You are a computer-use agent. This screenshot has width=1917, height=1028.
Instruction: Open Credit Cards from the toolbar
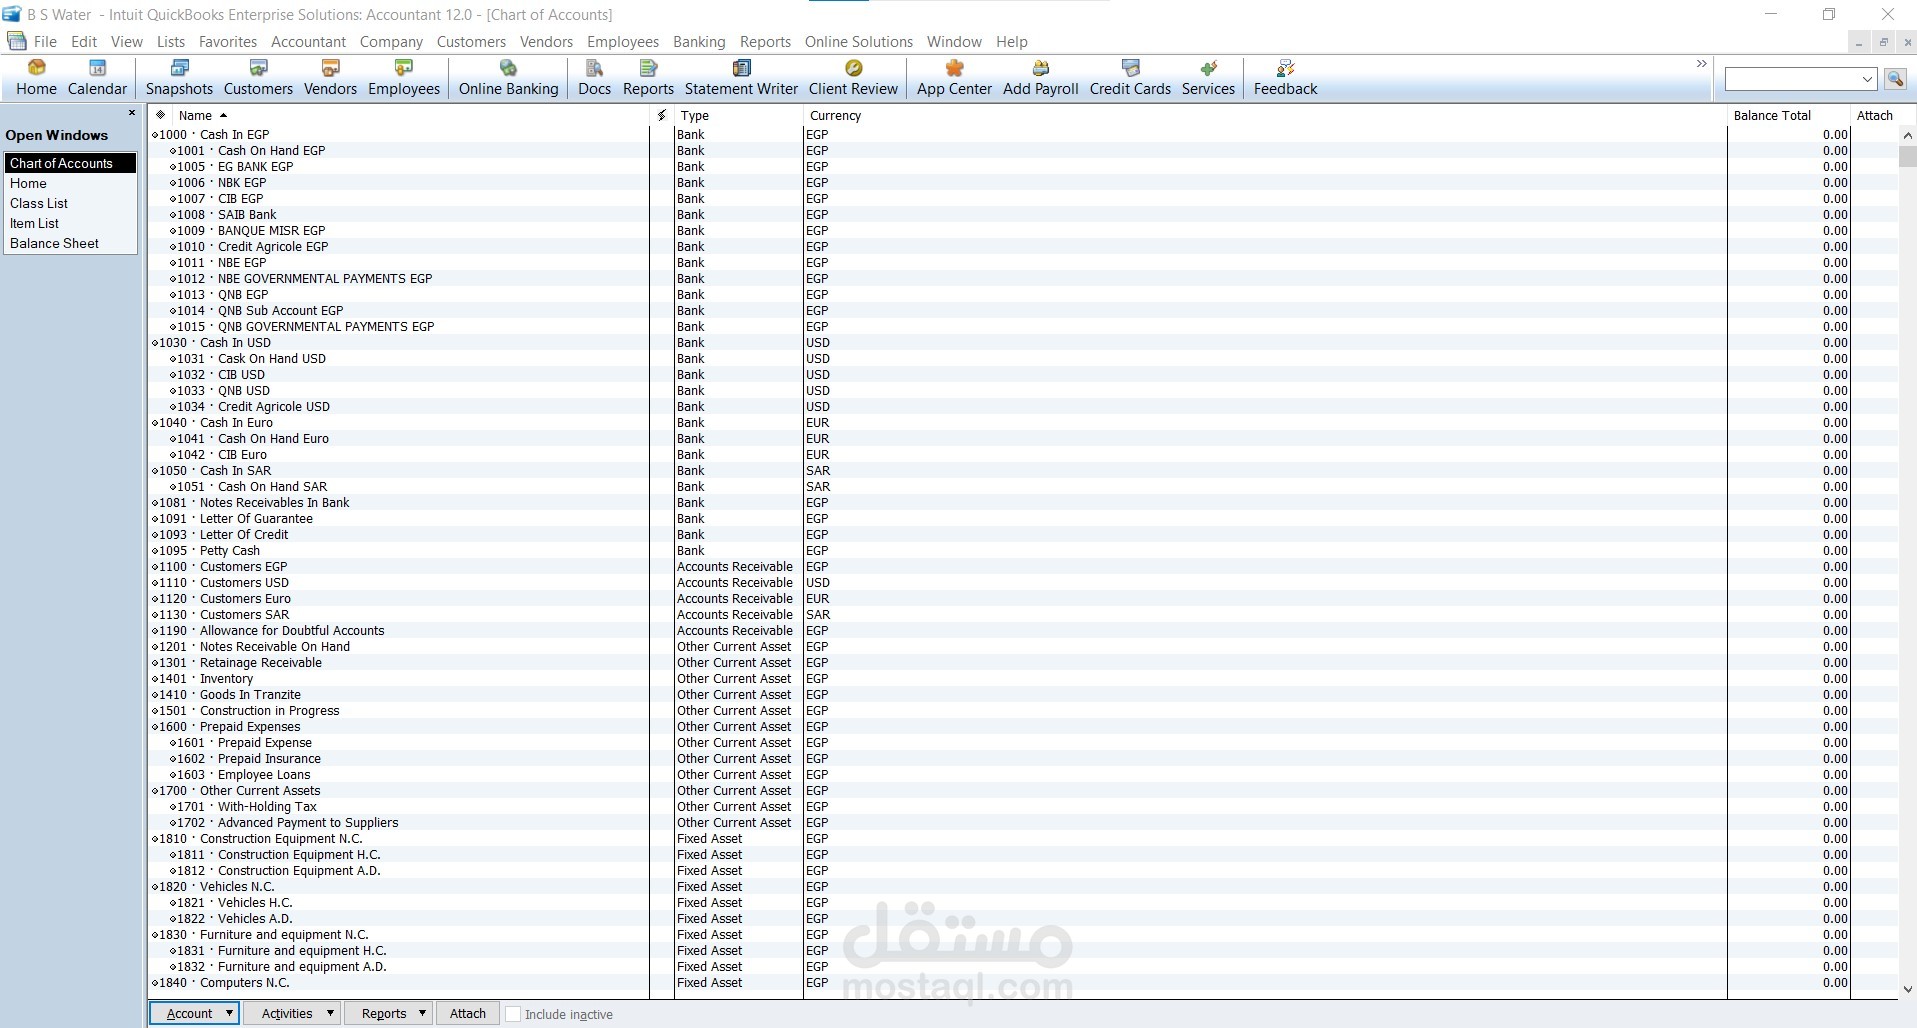click(x=1130, y=78)
